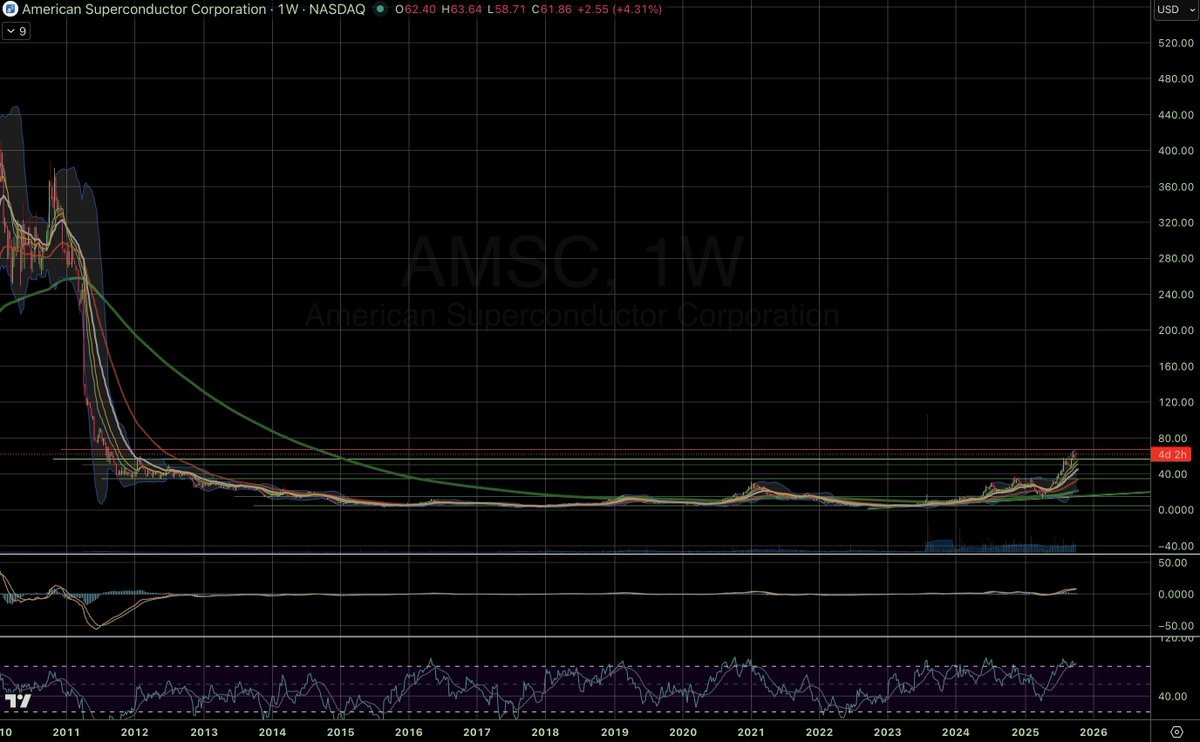The height and width of the screenshot is (742, 1200).
Task: Click the 280.00 price axis label
Action: tap(1176, 259)
